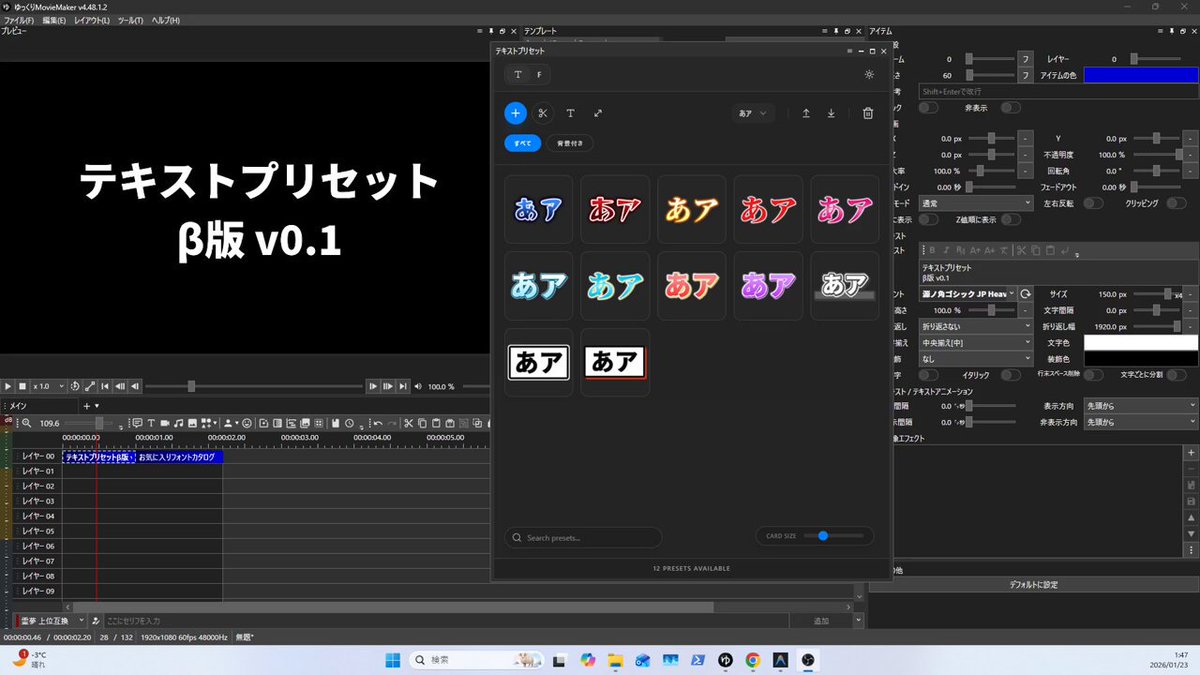Click the text item T icon in the timeline toolbar
This screenshot has height=675, width=1200.
click(x=150, y=423)
